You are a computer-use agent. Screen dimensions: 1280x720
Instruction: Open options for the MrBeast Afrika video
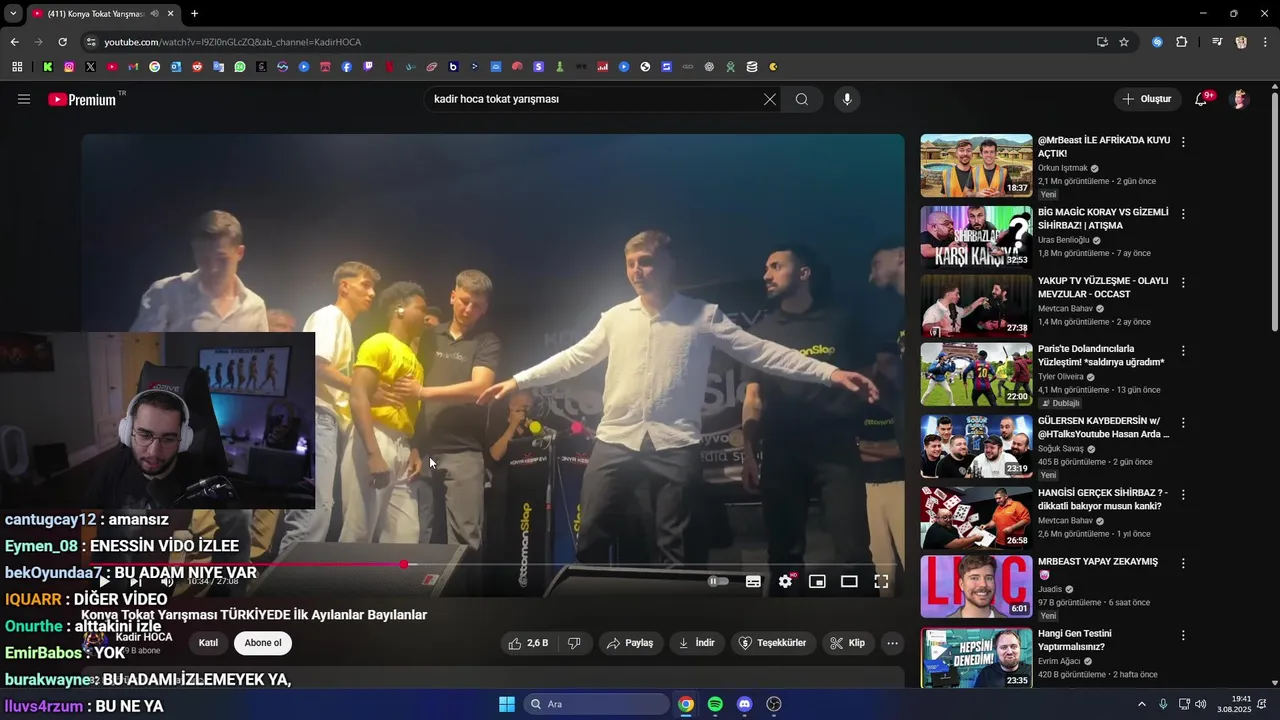1183,142
